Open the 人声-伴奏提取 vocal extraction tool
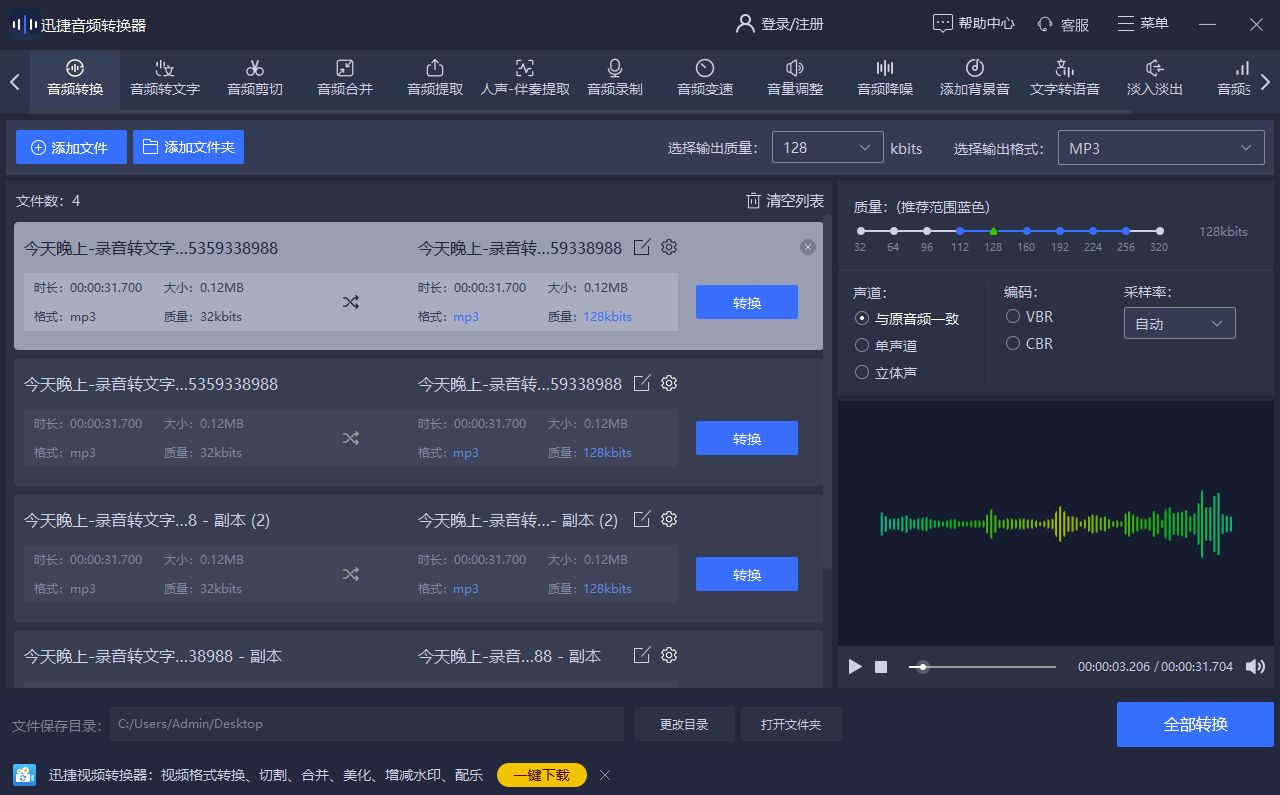The image size is (1280, 795). point(524,80)
